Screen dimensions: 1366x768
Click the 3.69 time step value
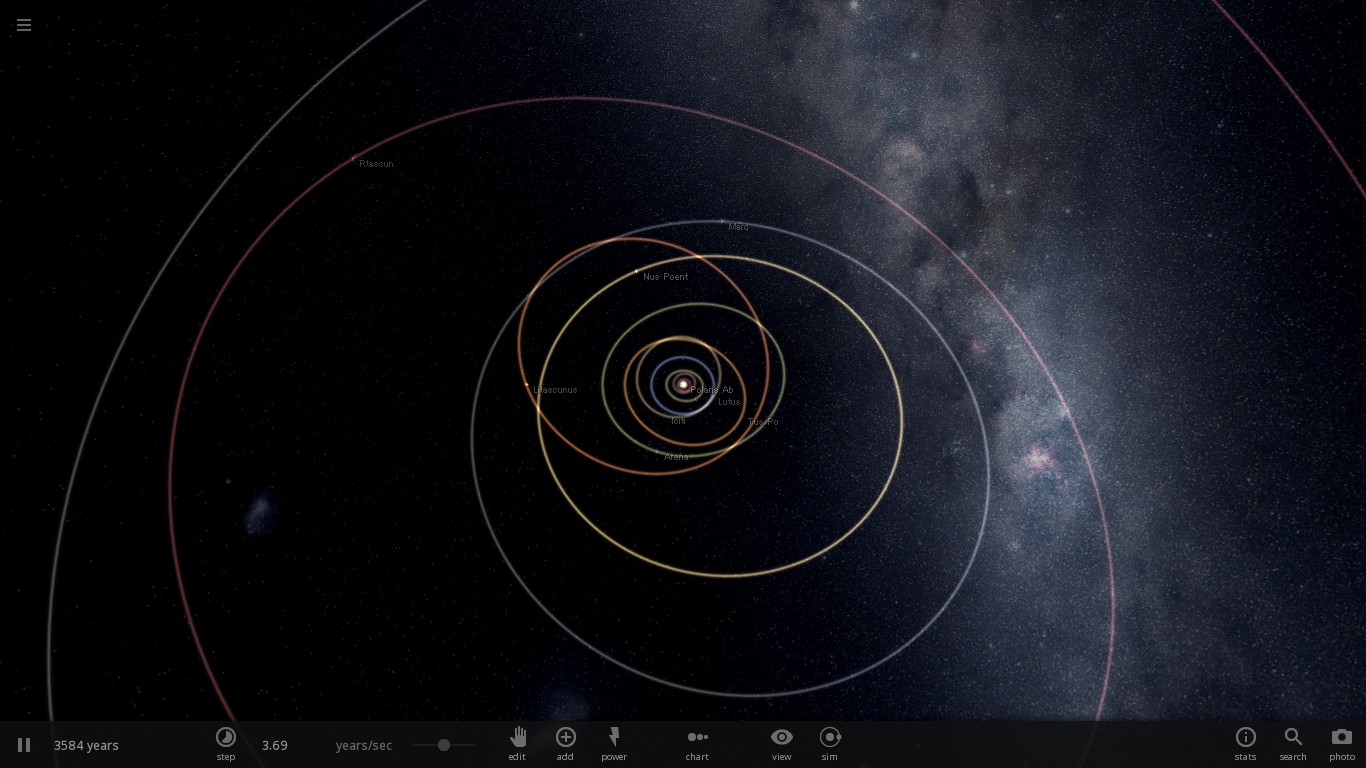pyautogui.click(x=274, y=745)
